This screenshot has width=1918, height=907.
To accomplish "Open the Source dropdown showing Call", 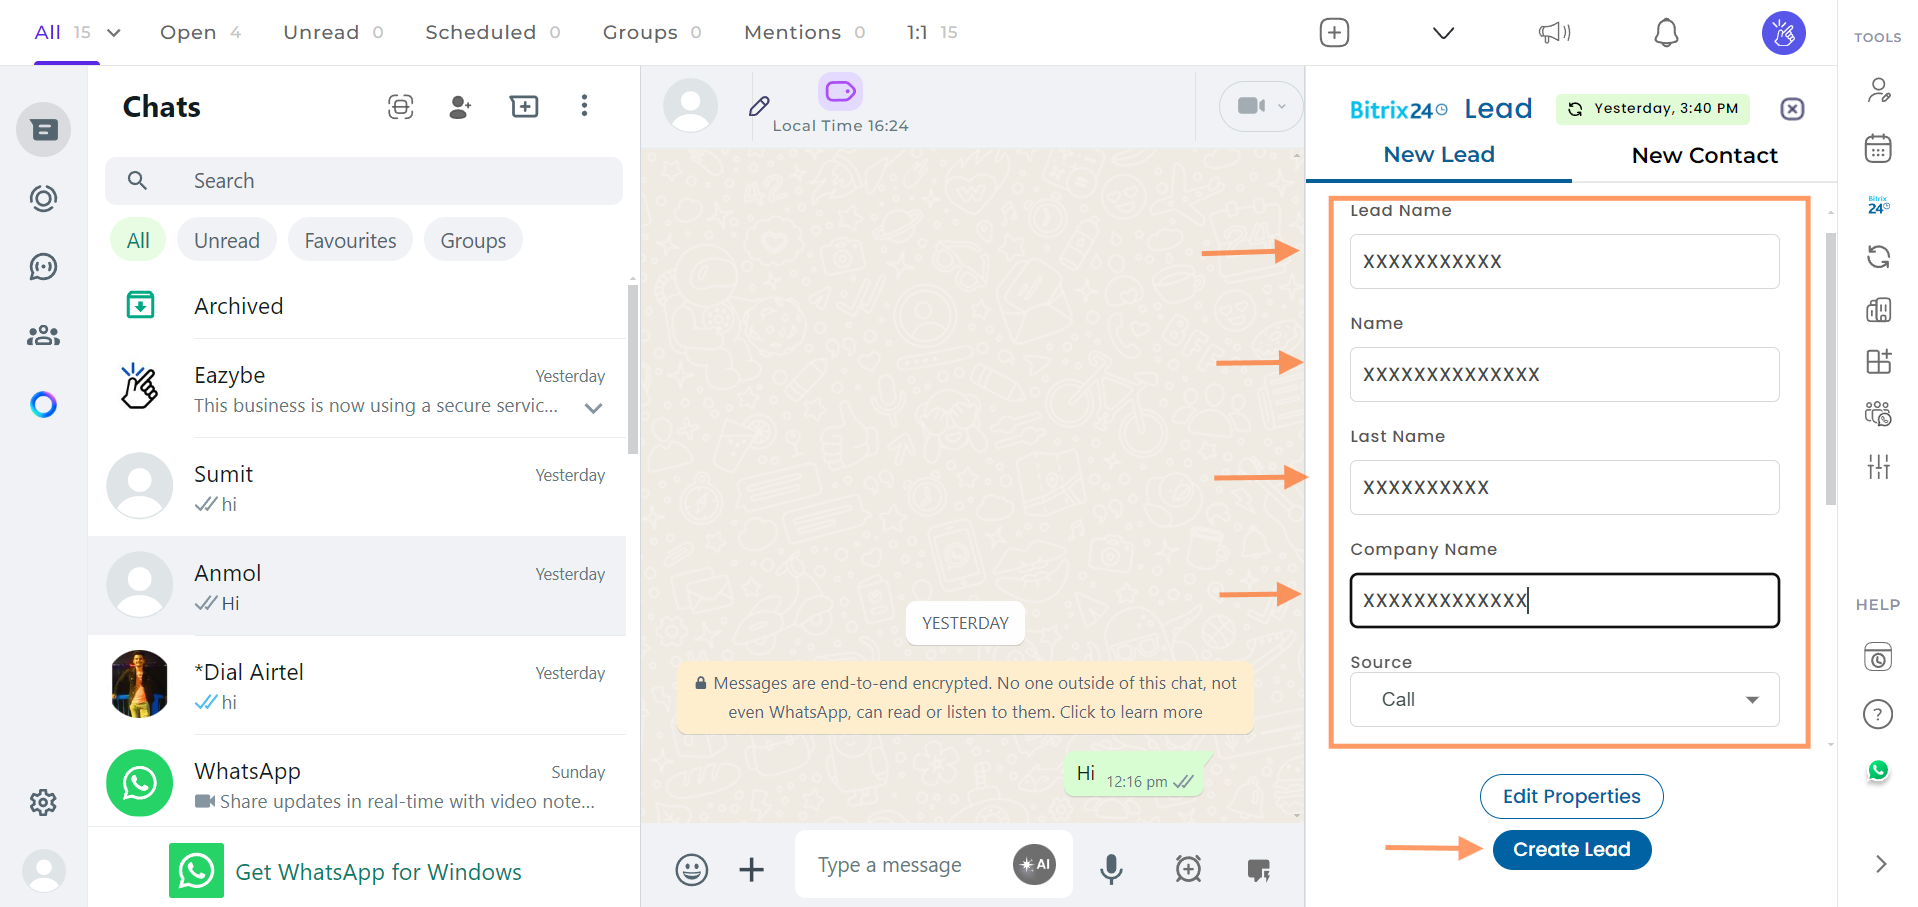I will (x=1564, y=699).
